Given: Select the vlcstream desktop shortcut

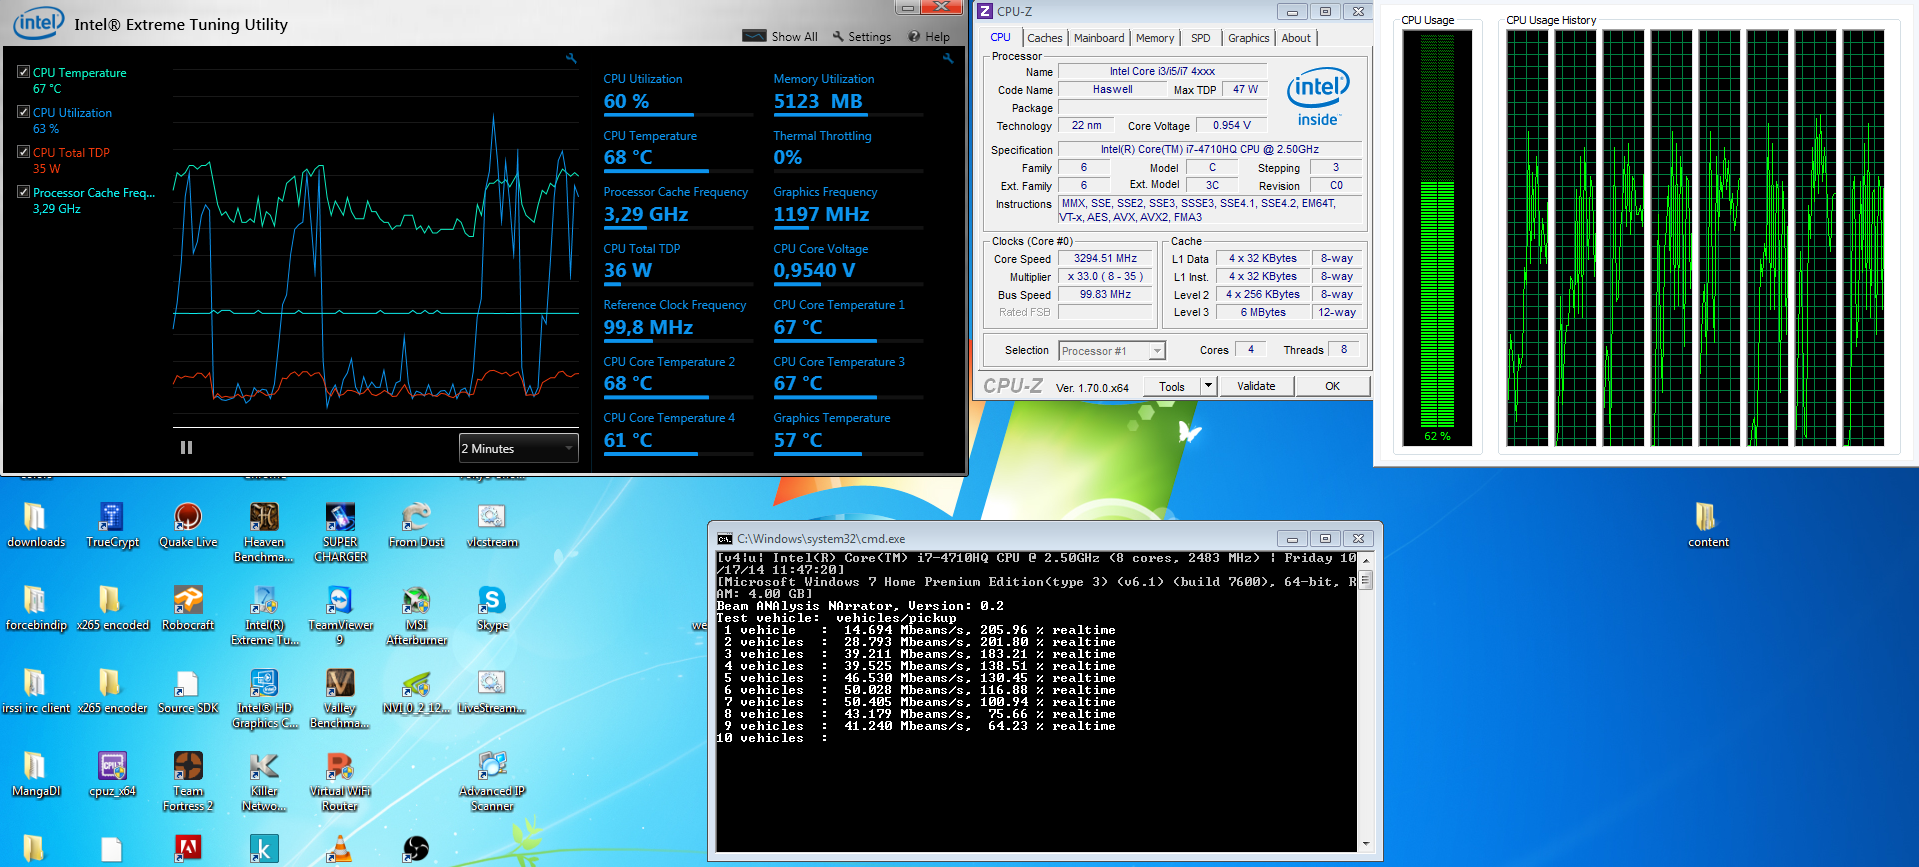Looking at the screenshot, I should click(x=492, y=526).
